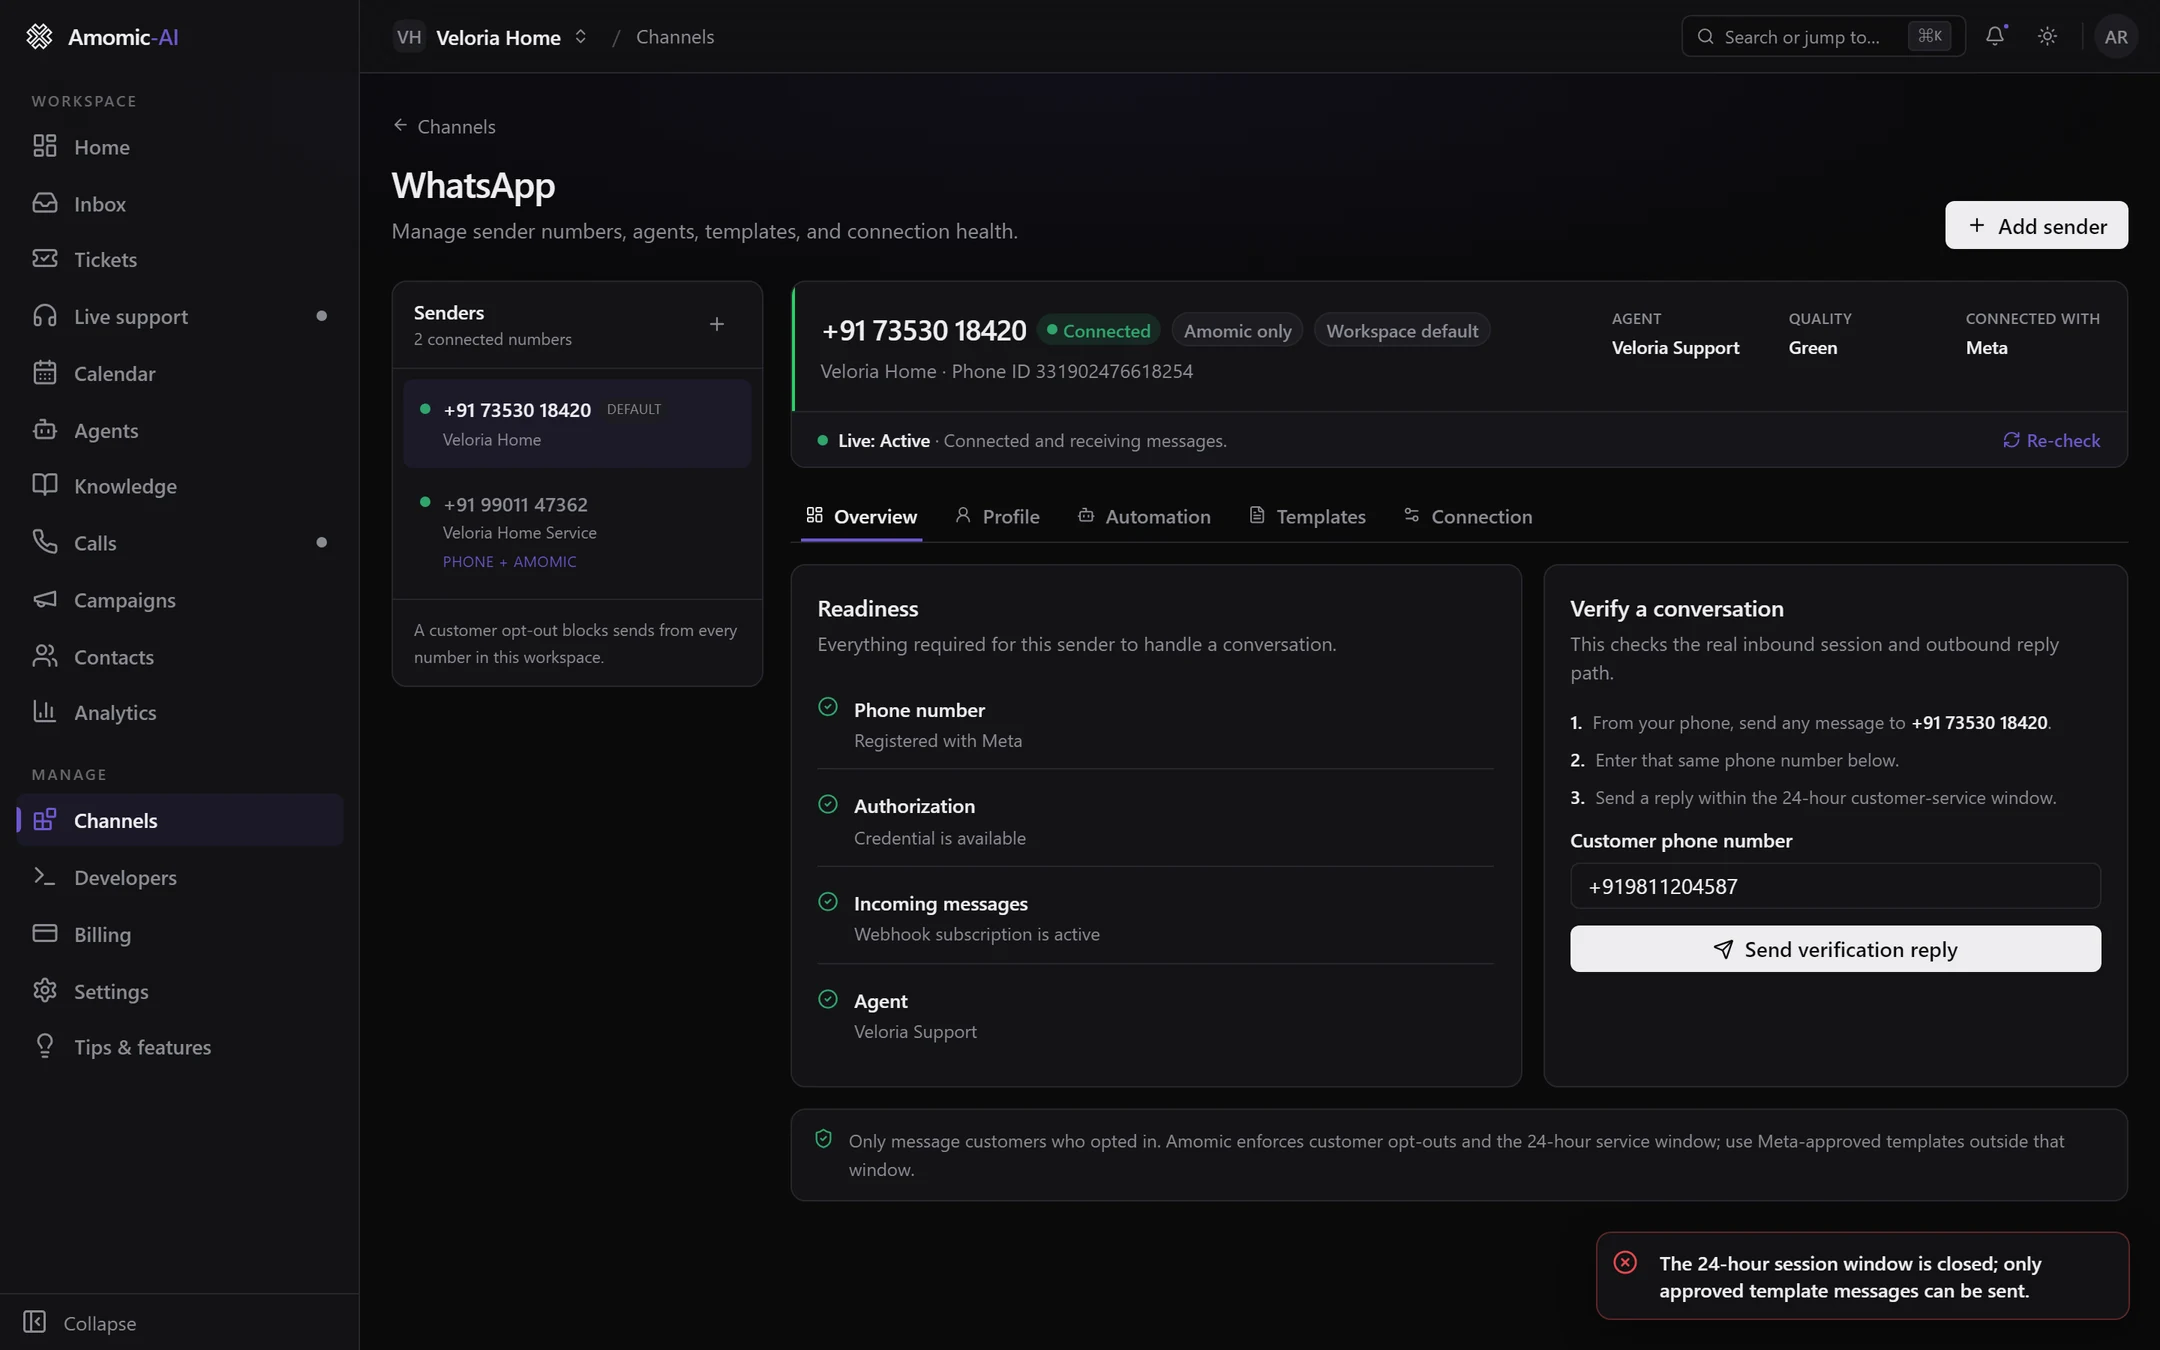Open the Home page from sidebar
The height and width of the screenshot is (1350, 2160).
[x=180, y=147]
